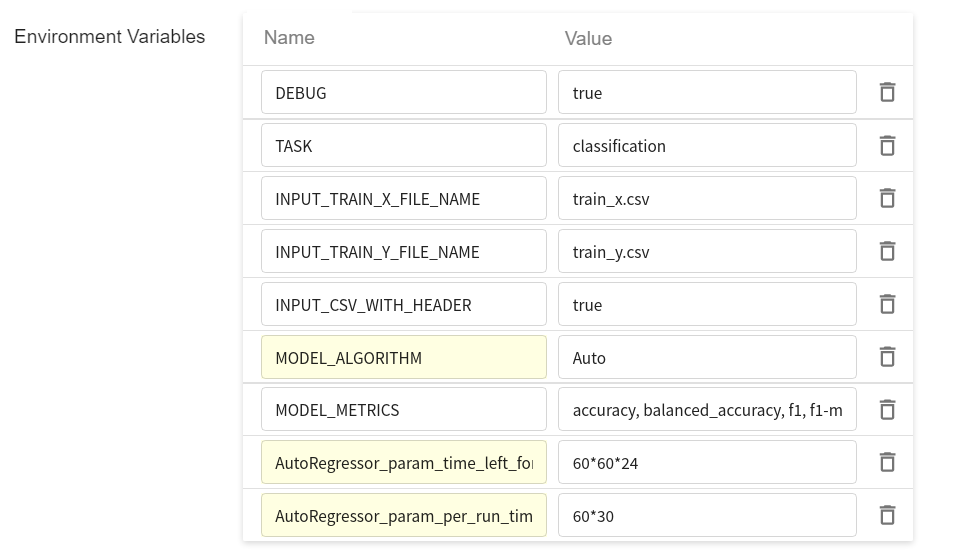Image resolution: width=967 pixels, height=559 pixels.
Task: Select the train_x.csv value field
Action: (x=706, y=198)
